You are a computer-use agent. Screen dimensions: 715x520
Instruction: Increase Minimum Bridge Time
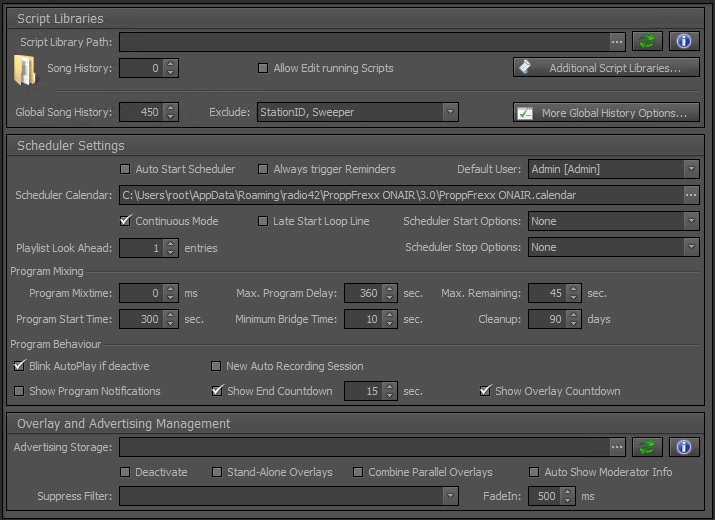coord(389,315)
